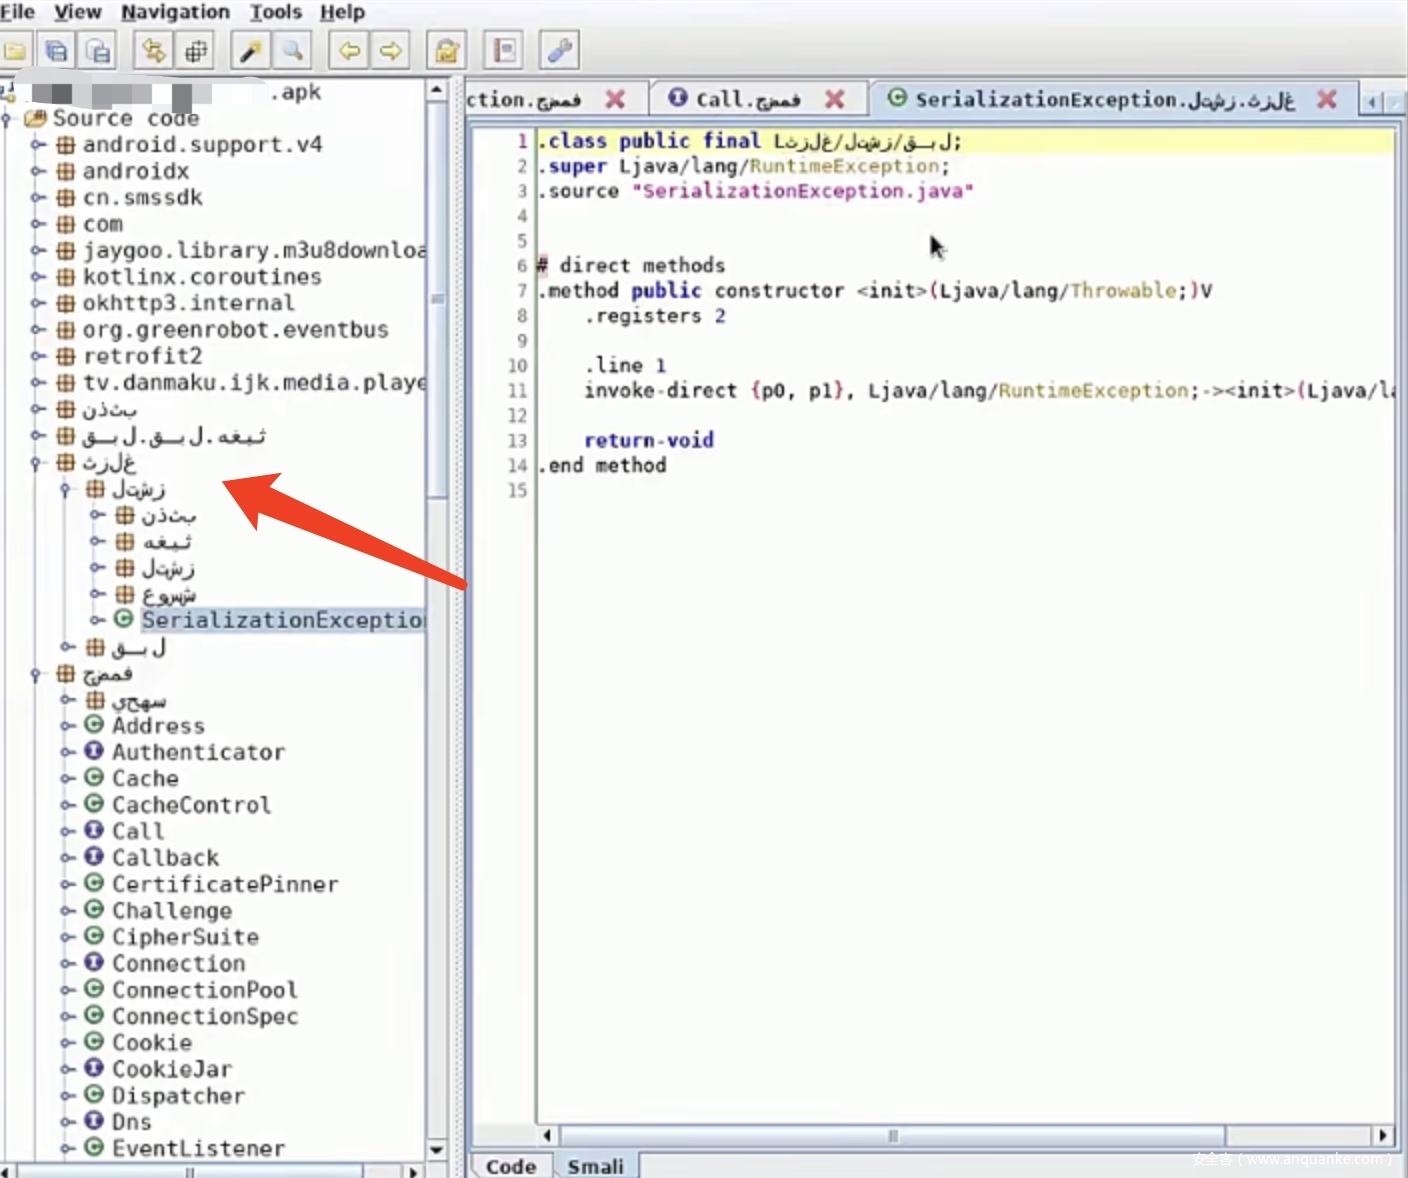
Task: Click the open file folder icon
Action: click(15, 50)
